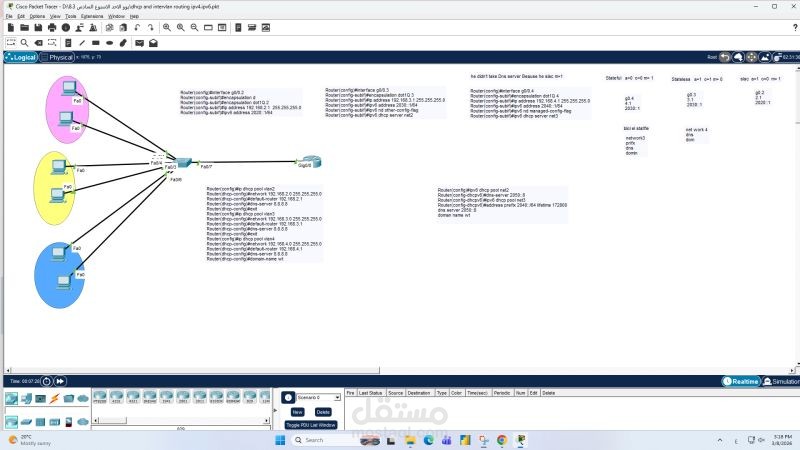Show hidden system tray icons chevron
Screen dimensions: 800x450
(719, 440)
